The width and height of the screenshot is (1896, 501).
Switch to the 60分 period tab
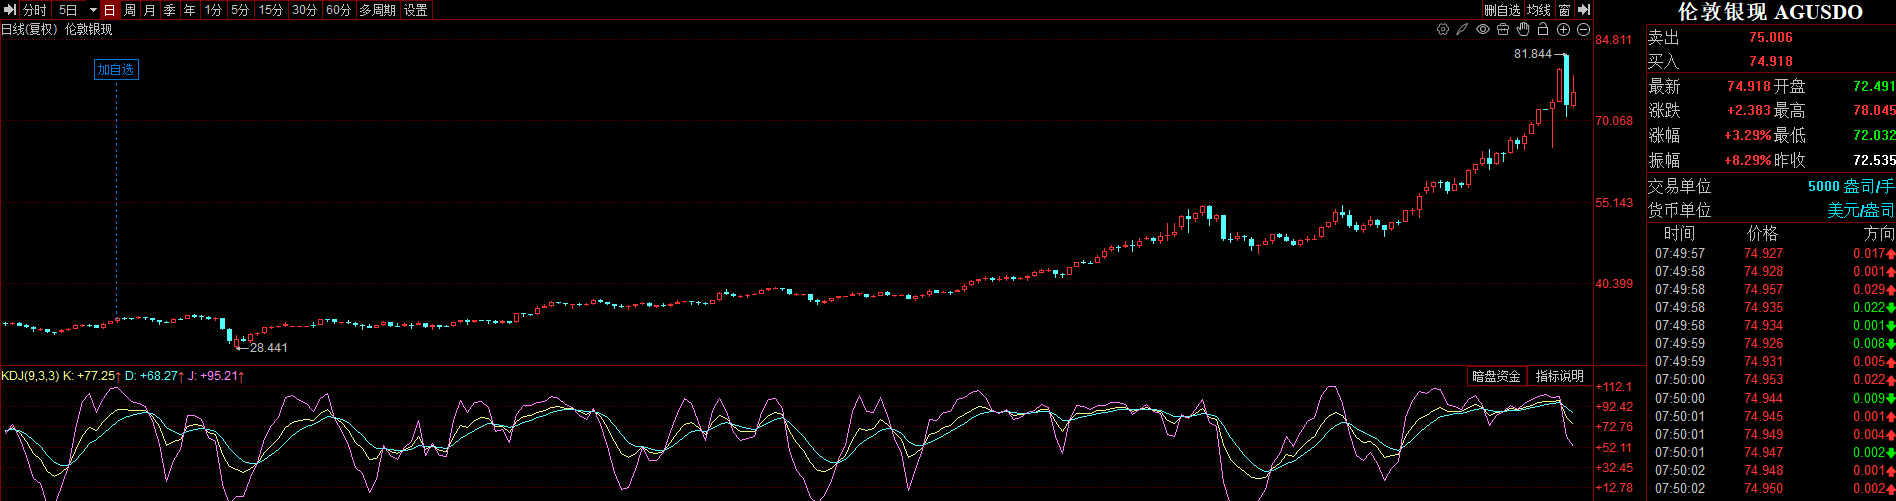click(x=339, y=10)
